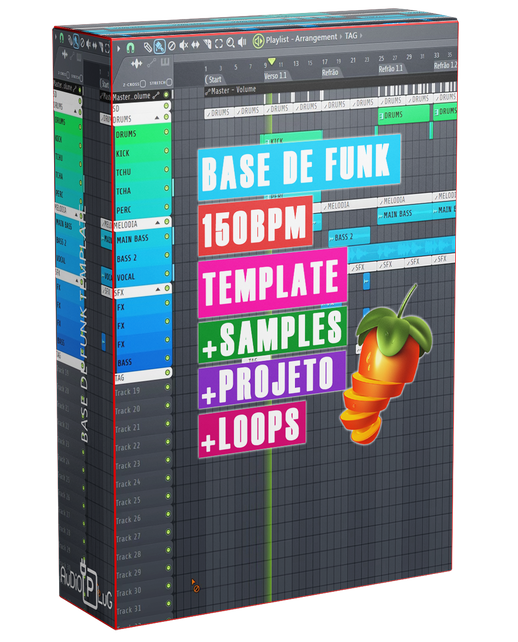This screenshot has height=642, width=518.
Task: Collapse the DRUMS track group arrow
Action: [157, 118]
